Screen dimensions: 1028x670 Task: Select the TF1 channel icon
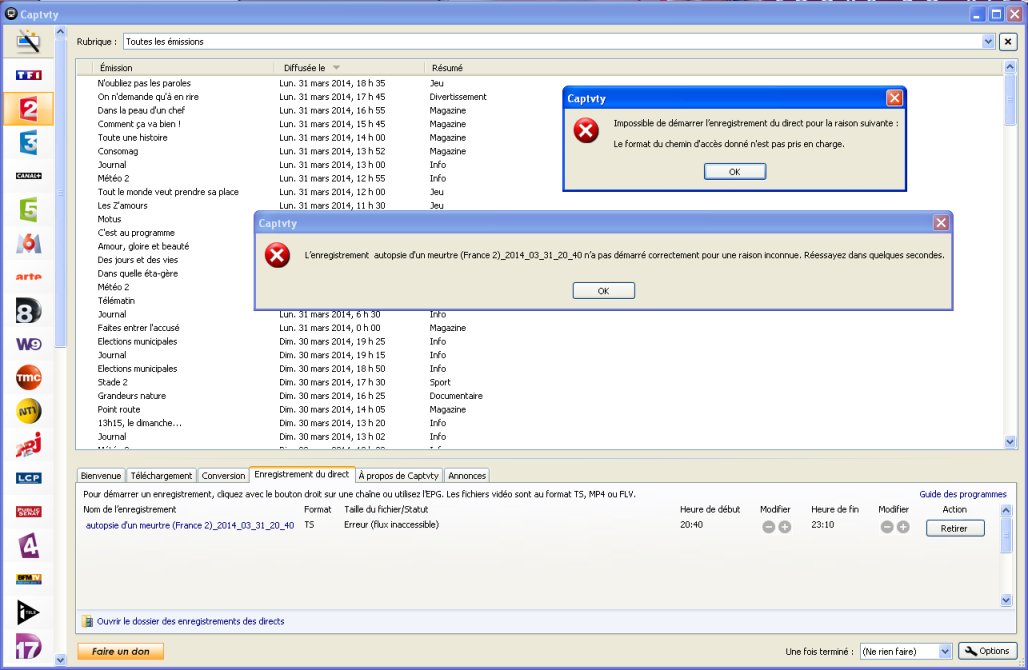pyautogui.click(x=28, y=75)
